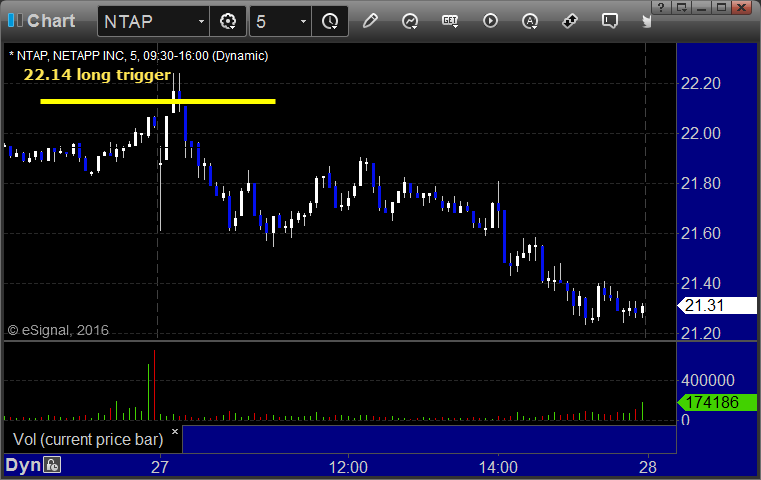Viewport: 761px width, 480px height.
Task: Click the trade up-down arrows icon
Action: [570, 21]
